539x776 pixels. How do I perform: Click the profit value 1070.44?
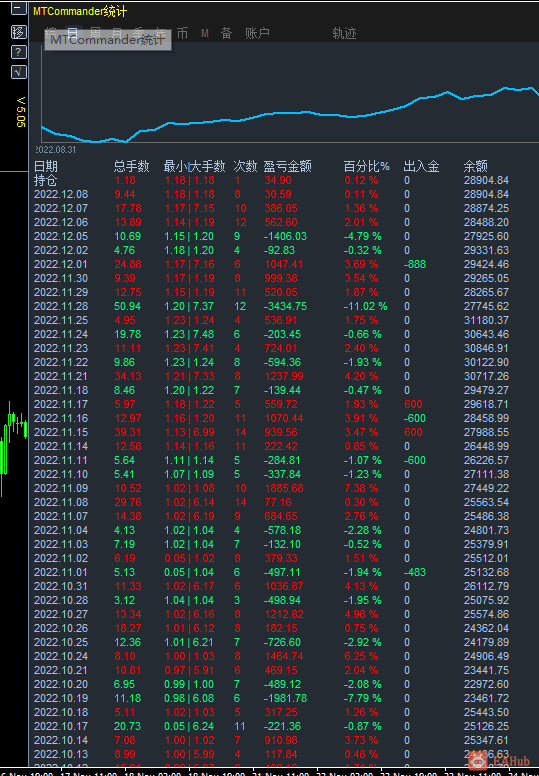(x=284, y=418)
